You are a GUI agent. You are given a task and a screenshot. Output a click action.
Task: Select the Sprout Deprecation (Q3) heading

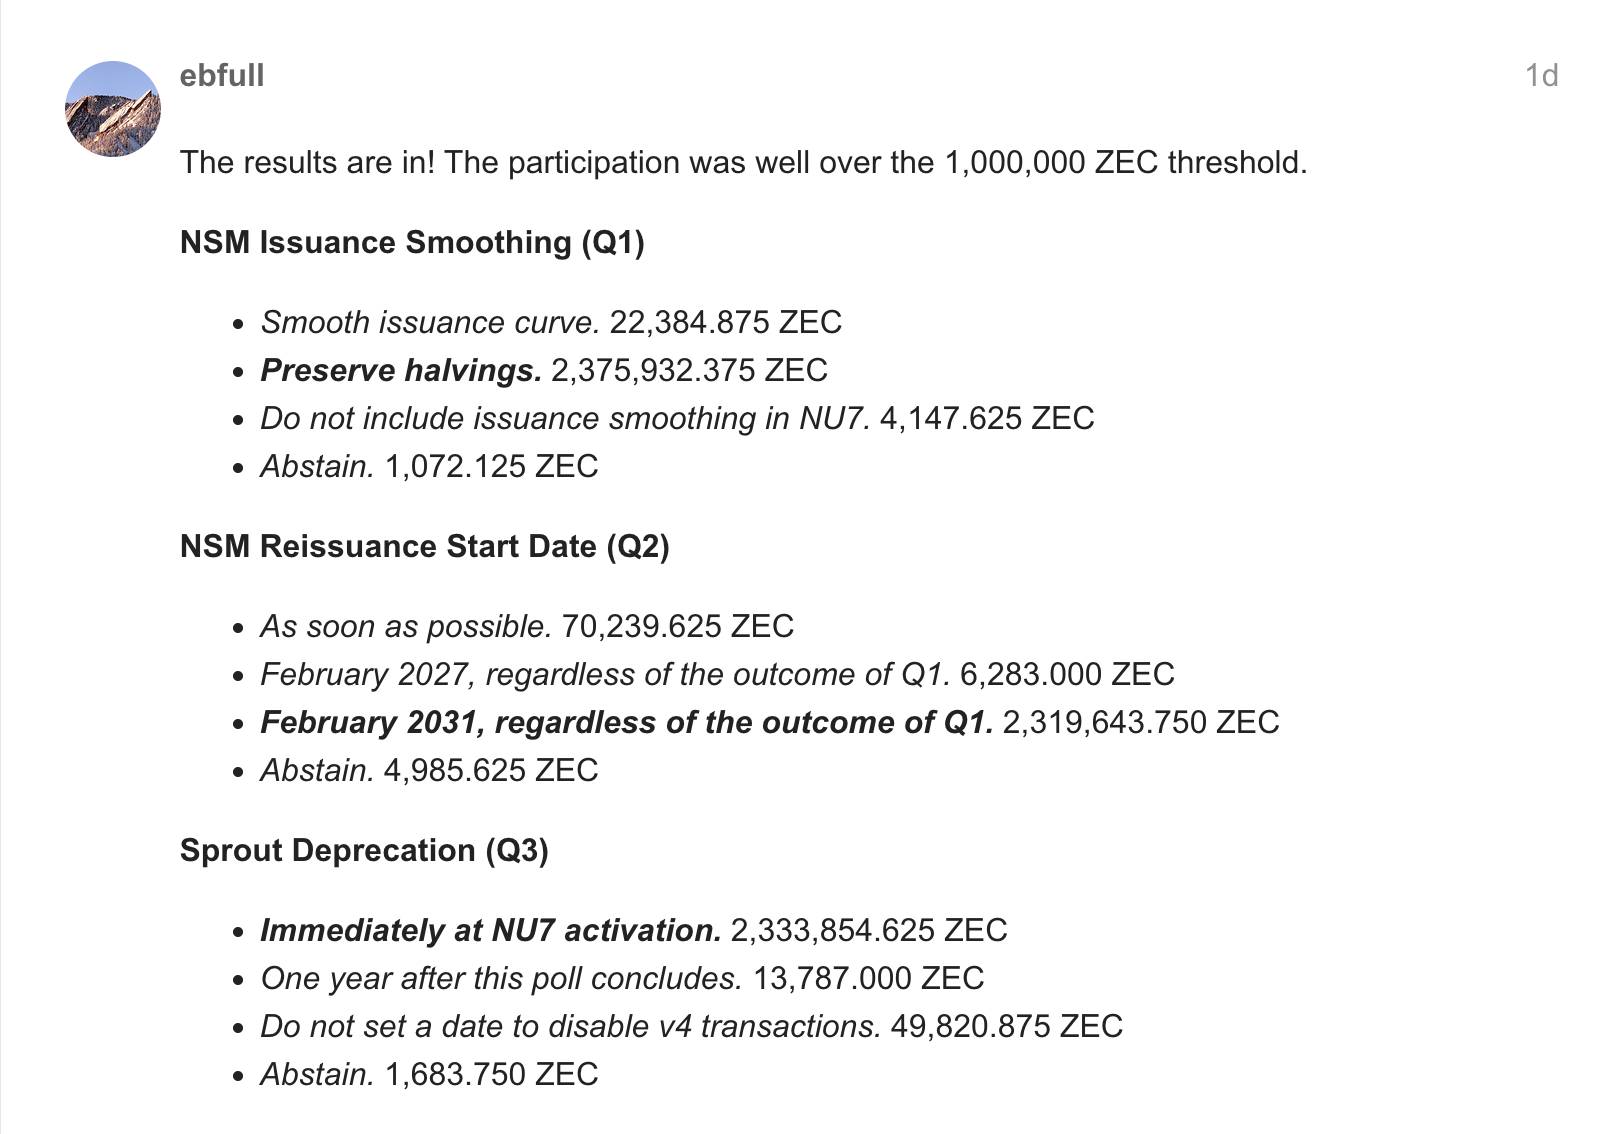click(x=364, y=851)
